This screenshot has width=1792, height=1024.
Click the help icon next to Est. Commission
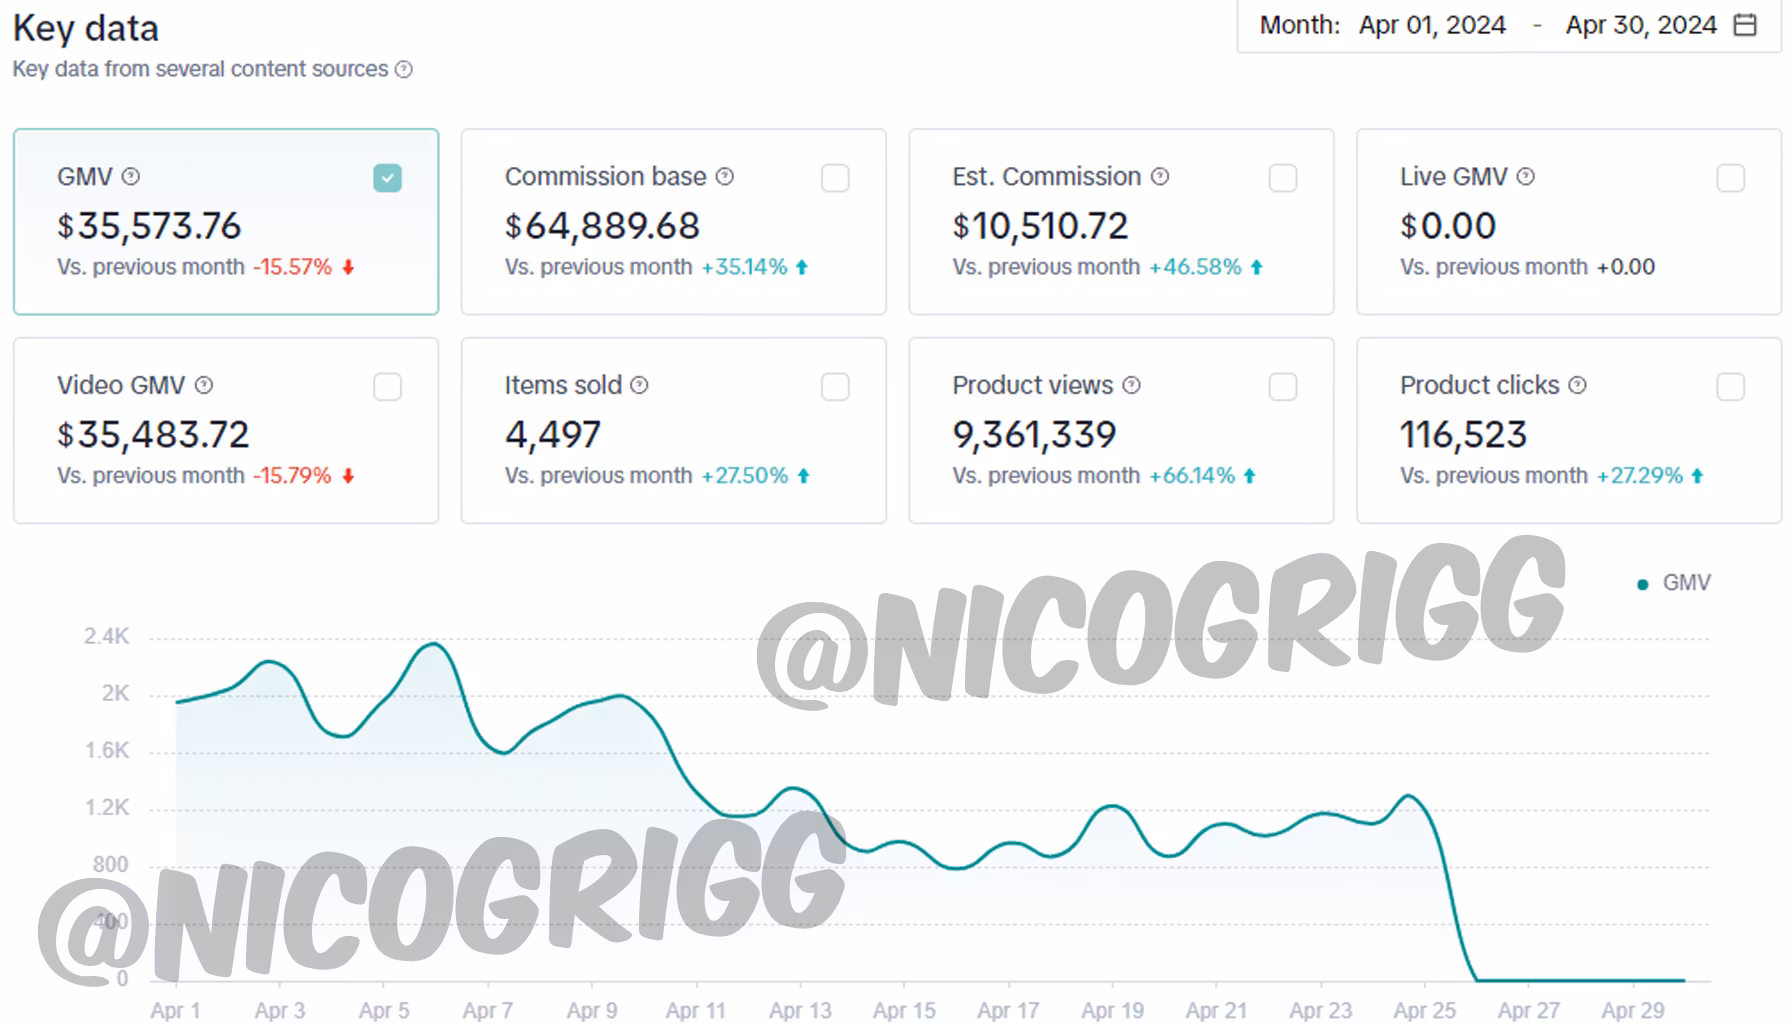[1160, 177]
